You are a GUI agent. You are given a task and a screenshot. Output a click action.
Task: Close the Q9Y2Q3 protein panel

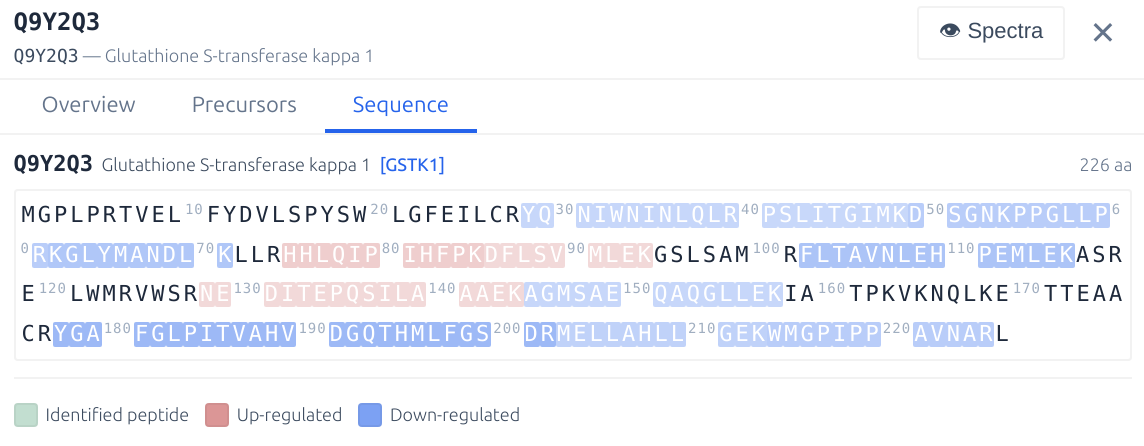[x=1102, y=33]
